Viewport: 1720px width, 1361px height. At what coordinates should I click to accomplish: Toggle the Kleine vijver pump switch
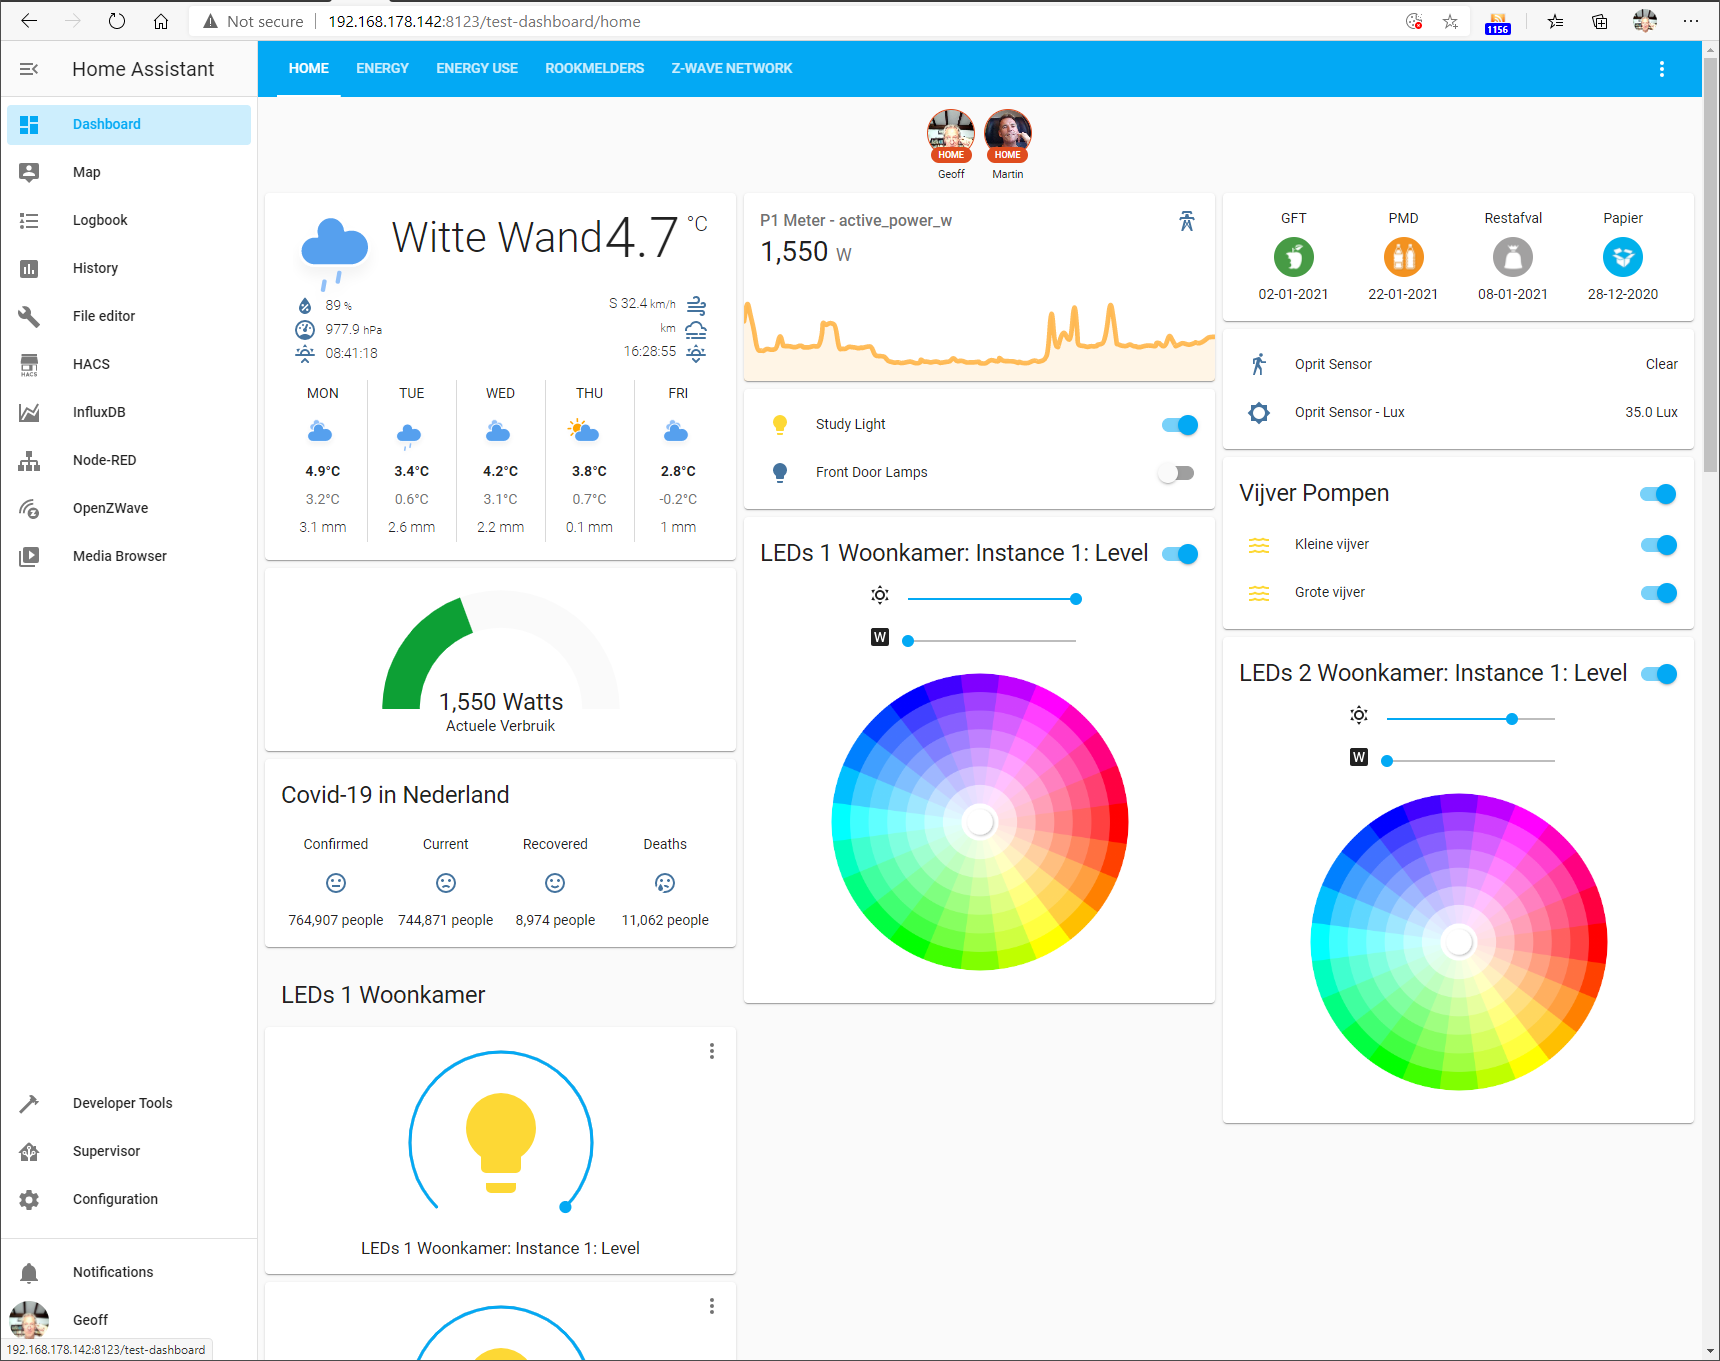click(1658, 545)
